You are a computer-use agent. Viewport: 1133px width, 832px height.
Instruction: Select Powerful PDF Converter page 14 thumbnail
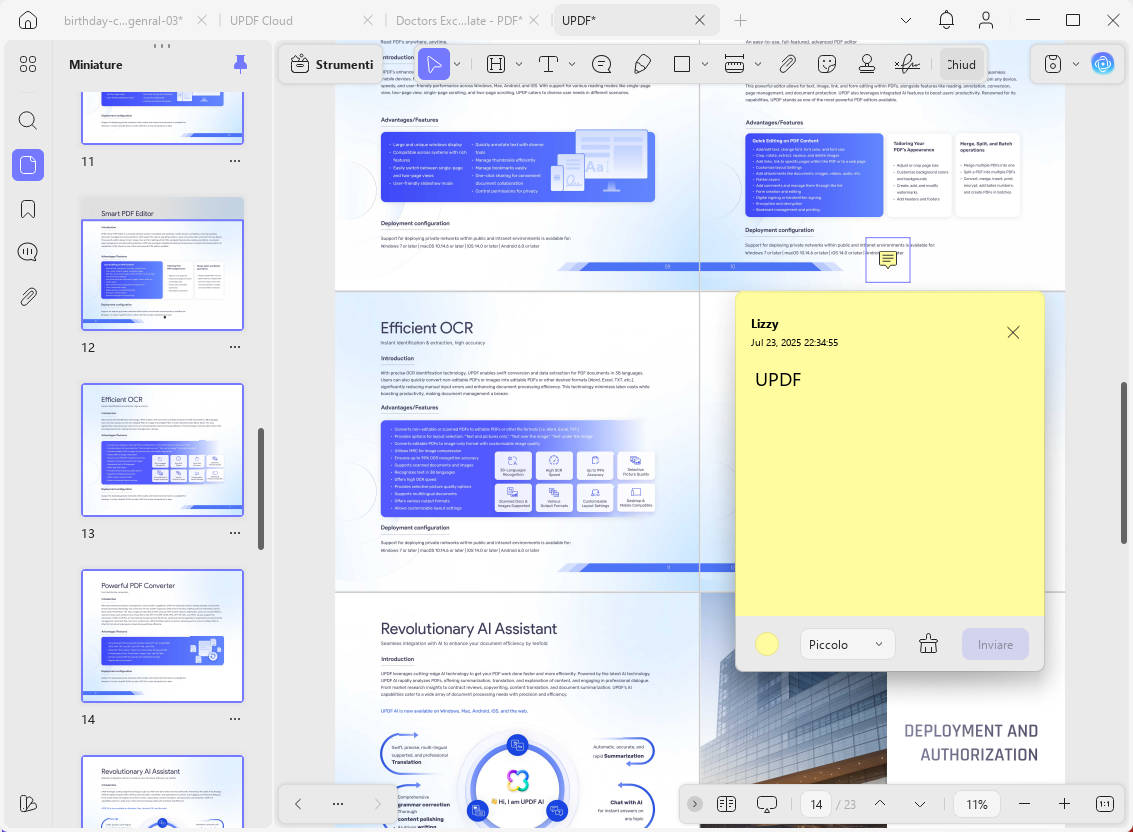click(x=163, y=635)
